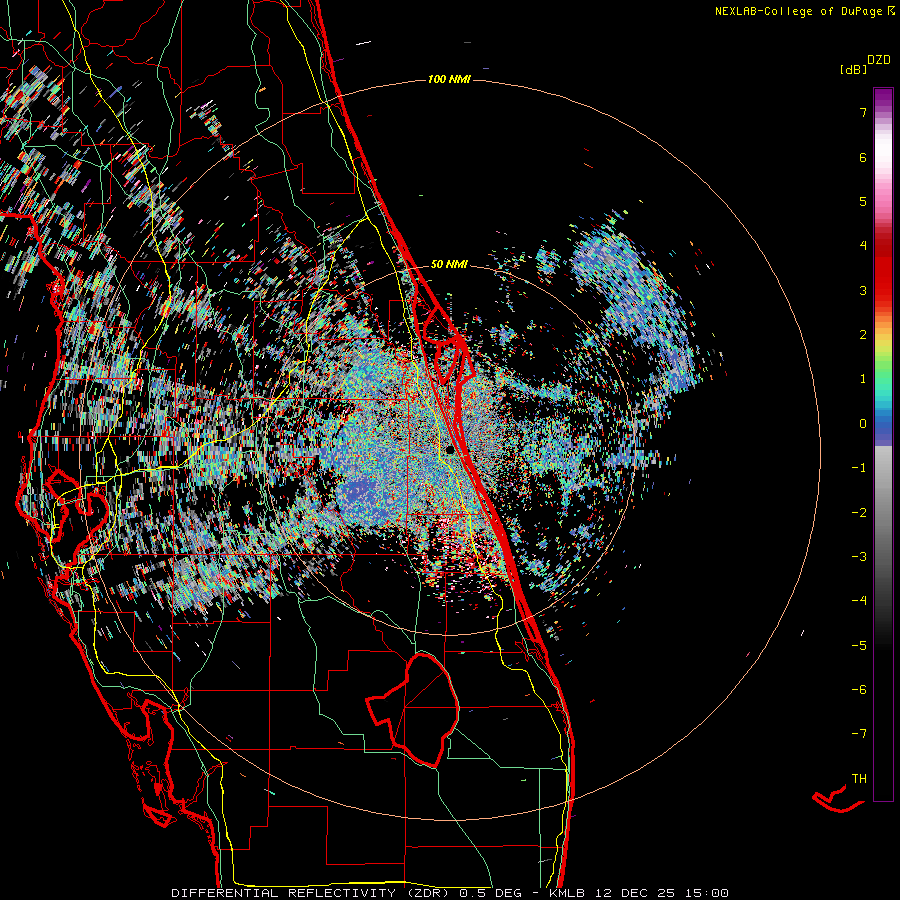Click the -1 value on the colorbar scale
Screen dimensions: 900x900
coord(859,468)
